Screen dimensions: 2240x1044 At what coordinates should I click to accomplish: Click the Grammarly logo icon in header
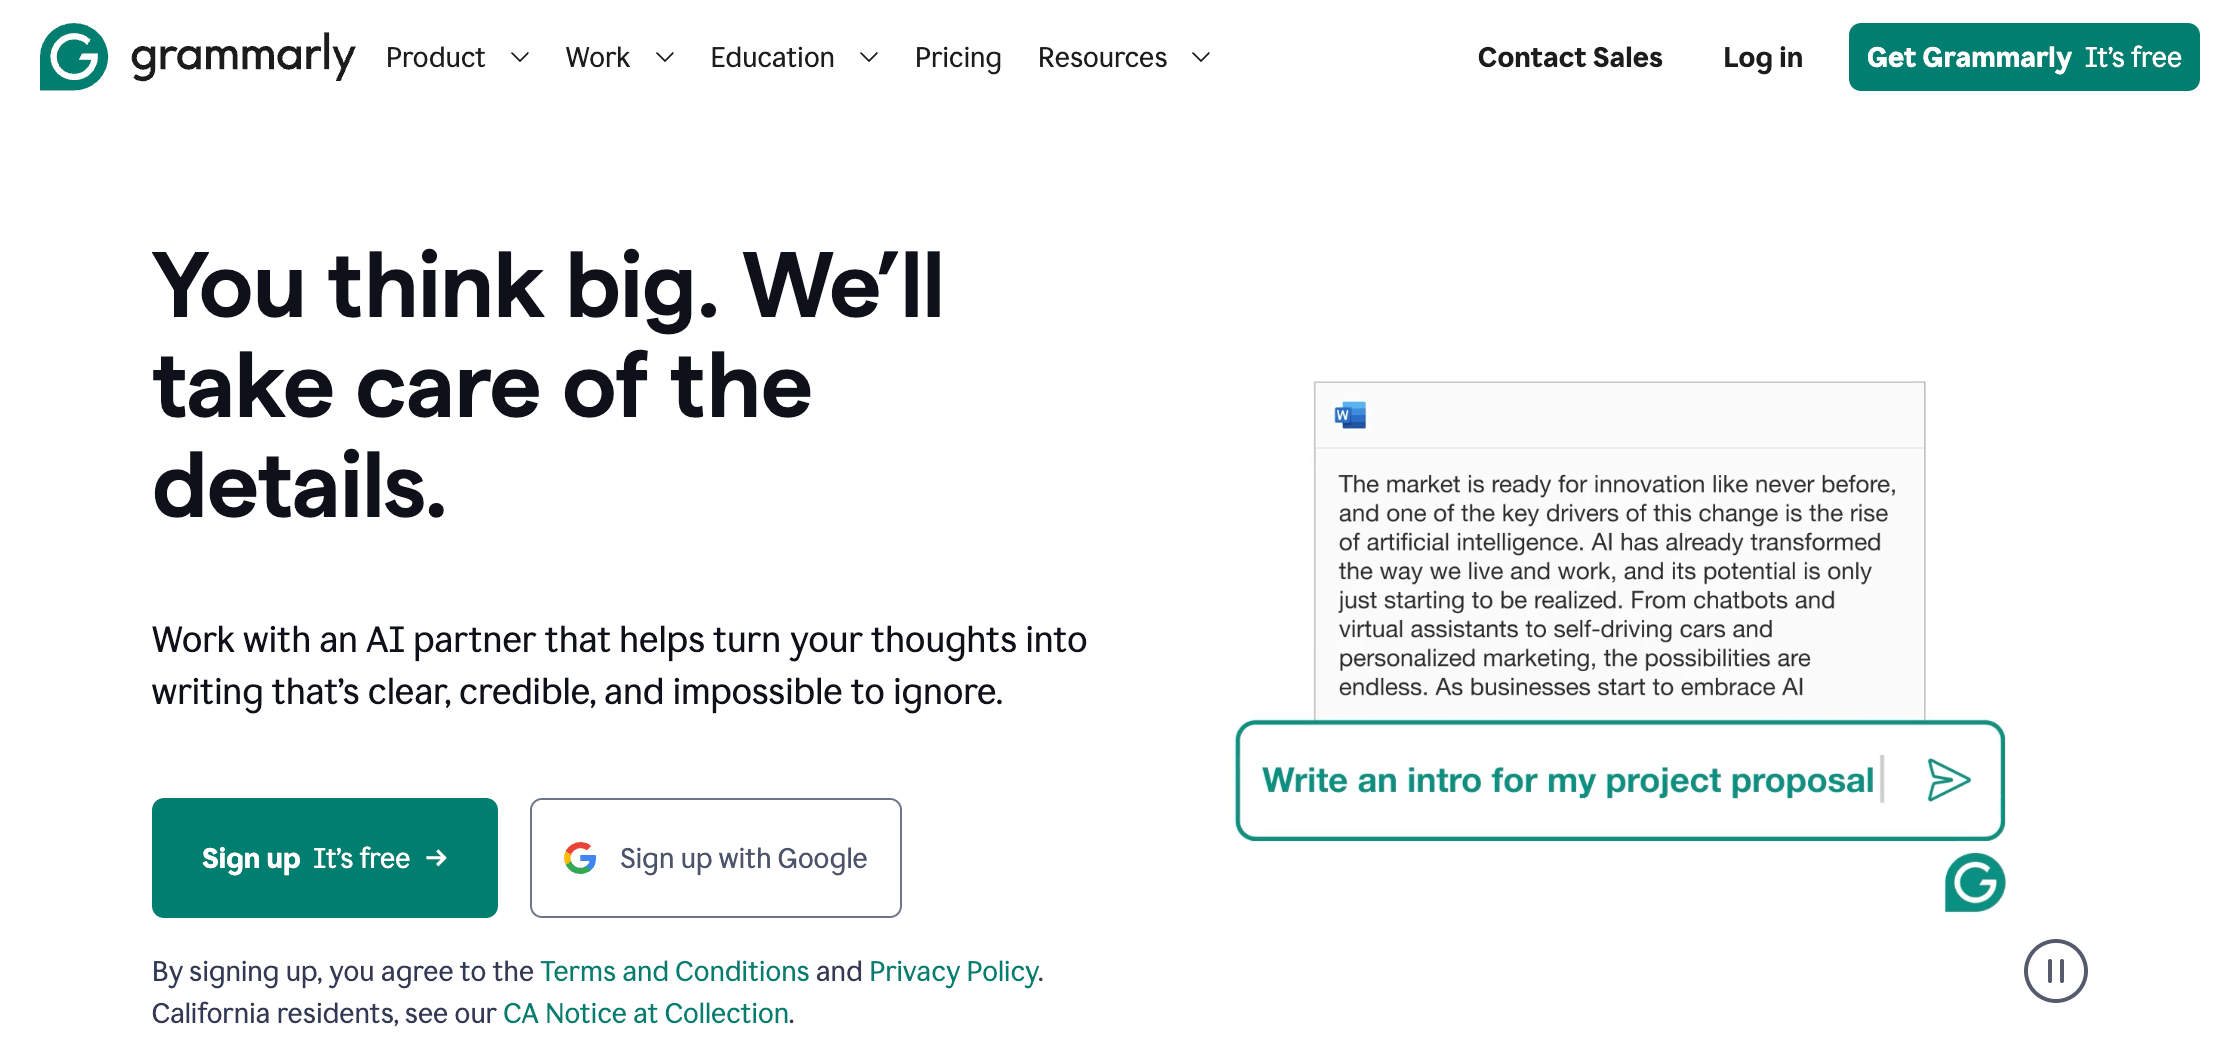tap(74, 57)
